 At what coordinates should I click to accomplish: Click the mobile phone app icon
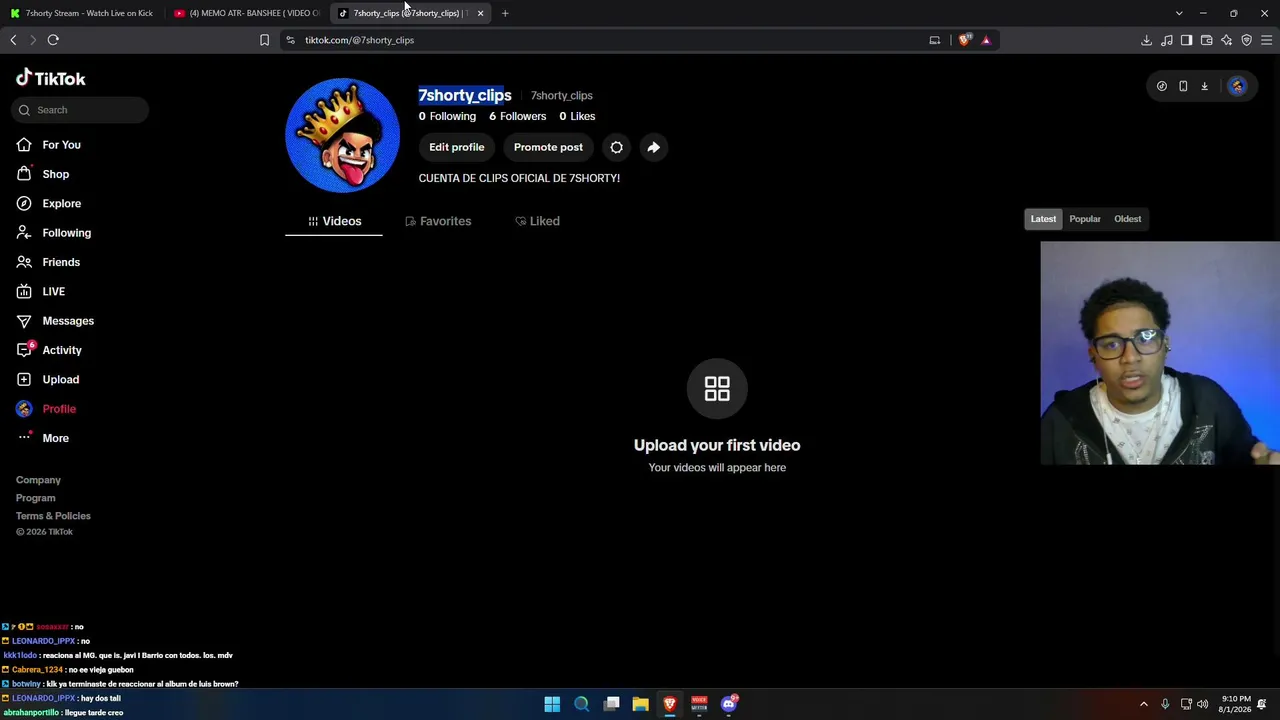coord(1183,86)
